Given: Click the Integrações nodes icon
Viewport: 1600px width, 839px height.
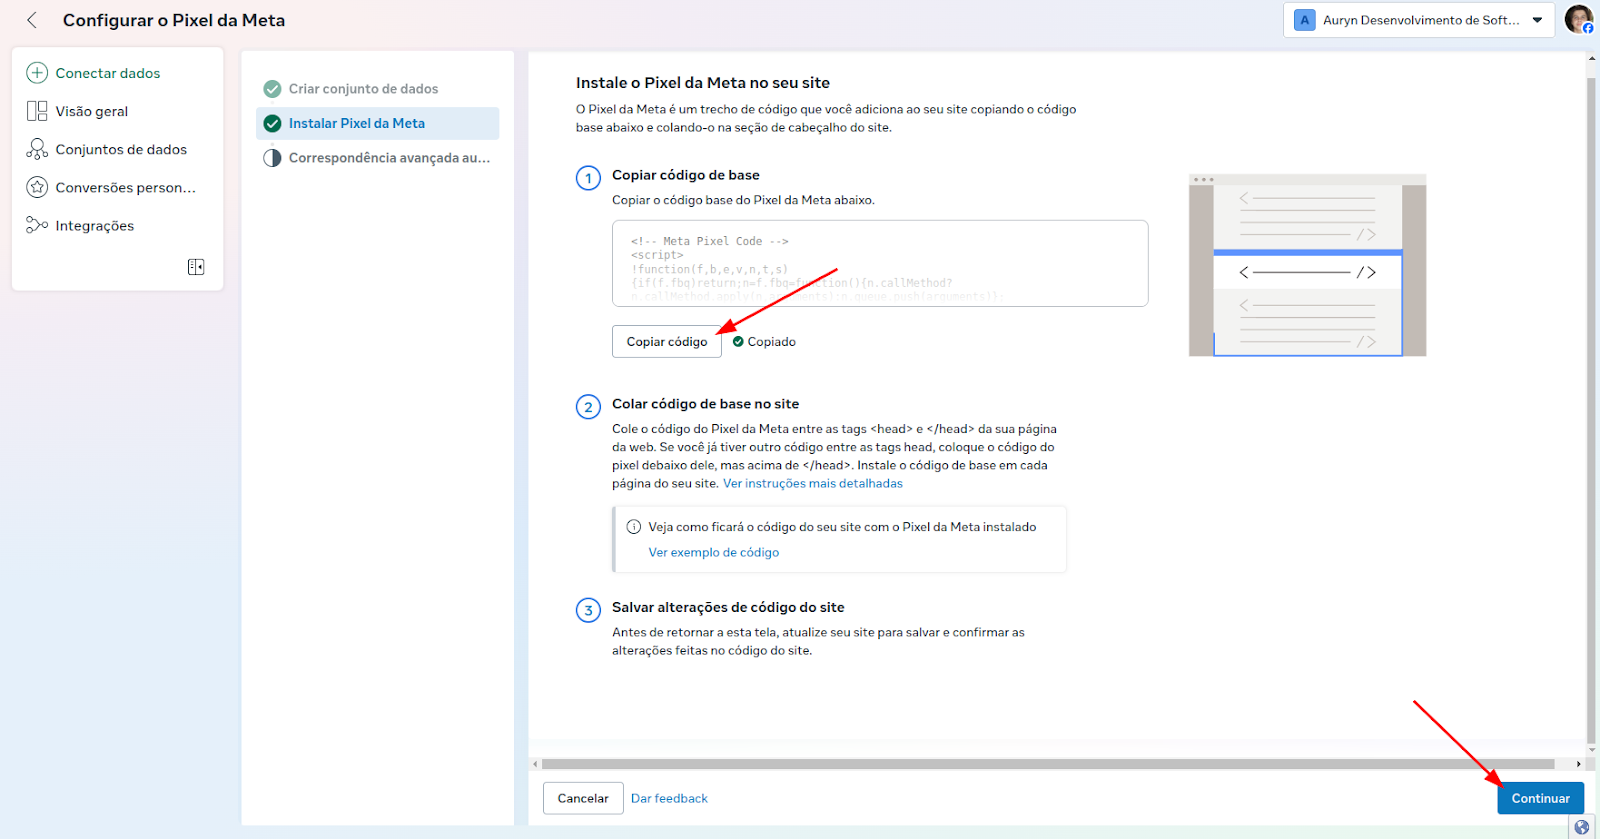Looking at the screenshot, I should click(37, 225).
